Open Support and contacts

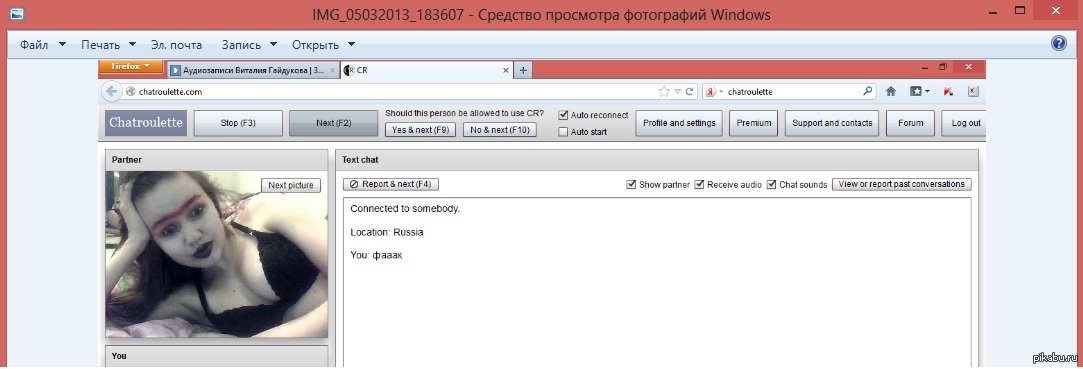tap(832, 123)
